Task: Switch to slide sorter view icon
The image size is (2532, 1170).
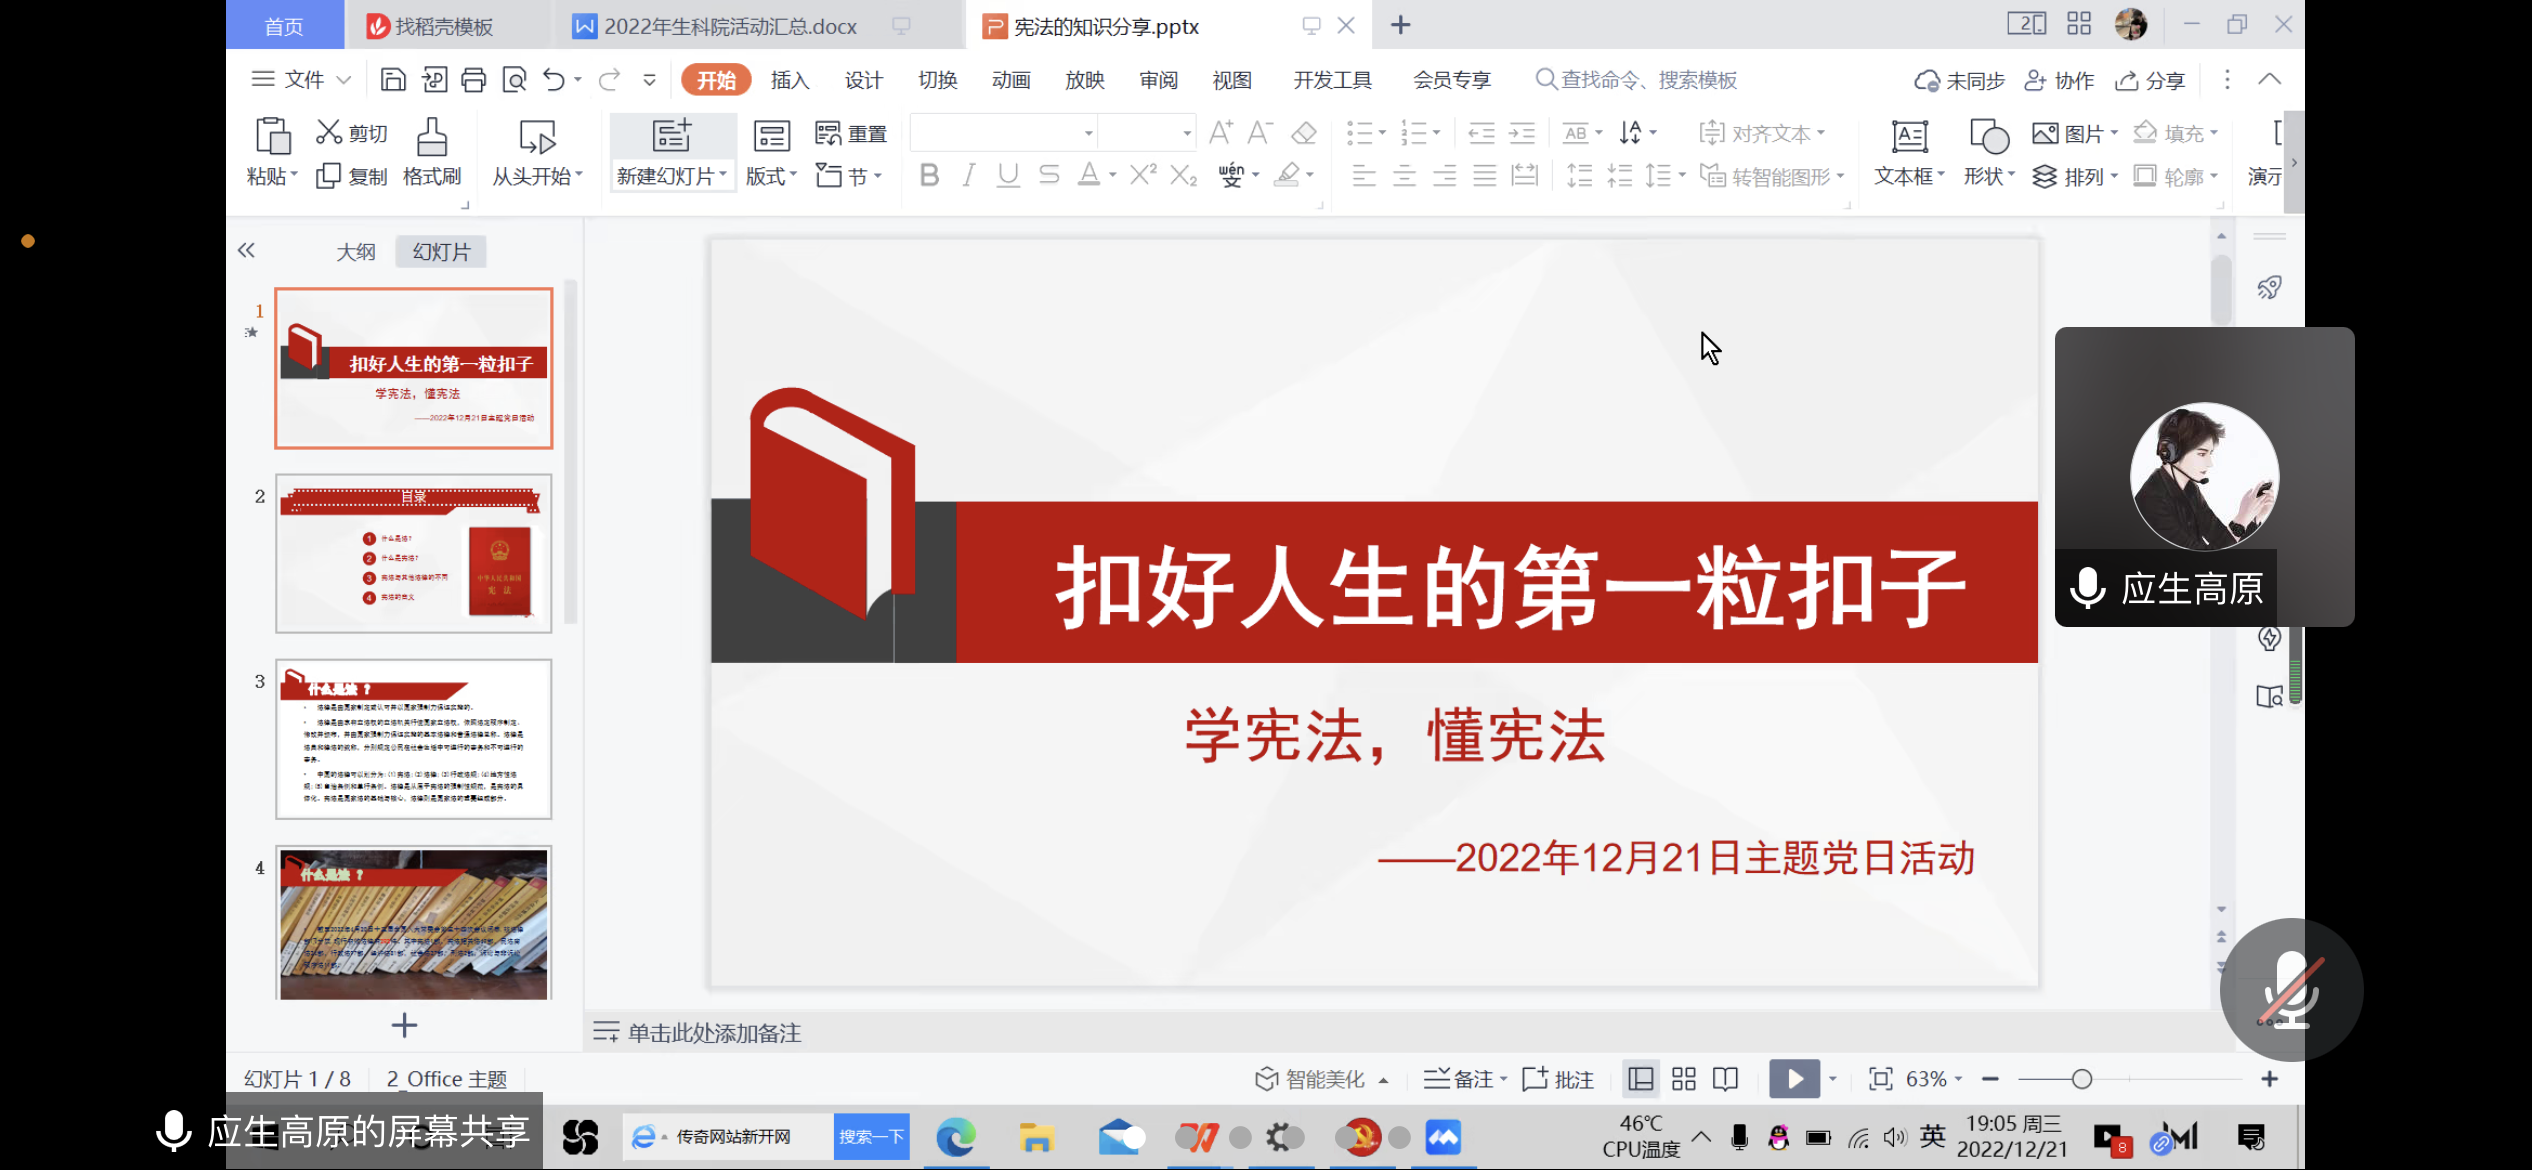Action: (1684, 1079)
